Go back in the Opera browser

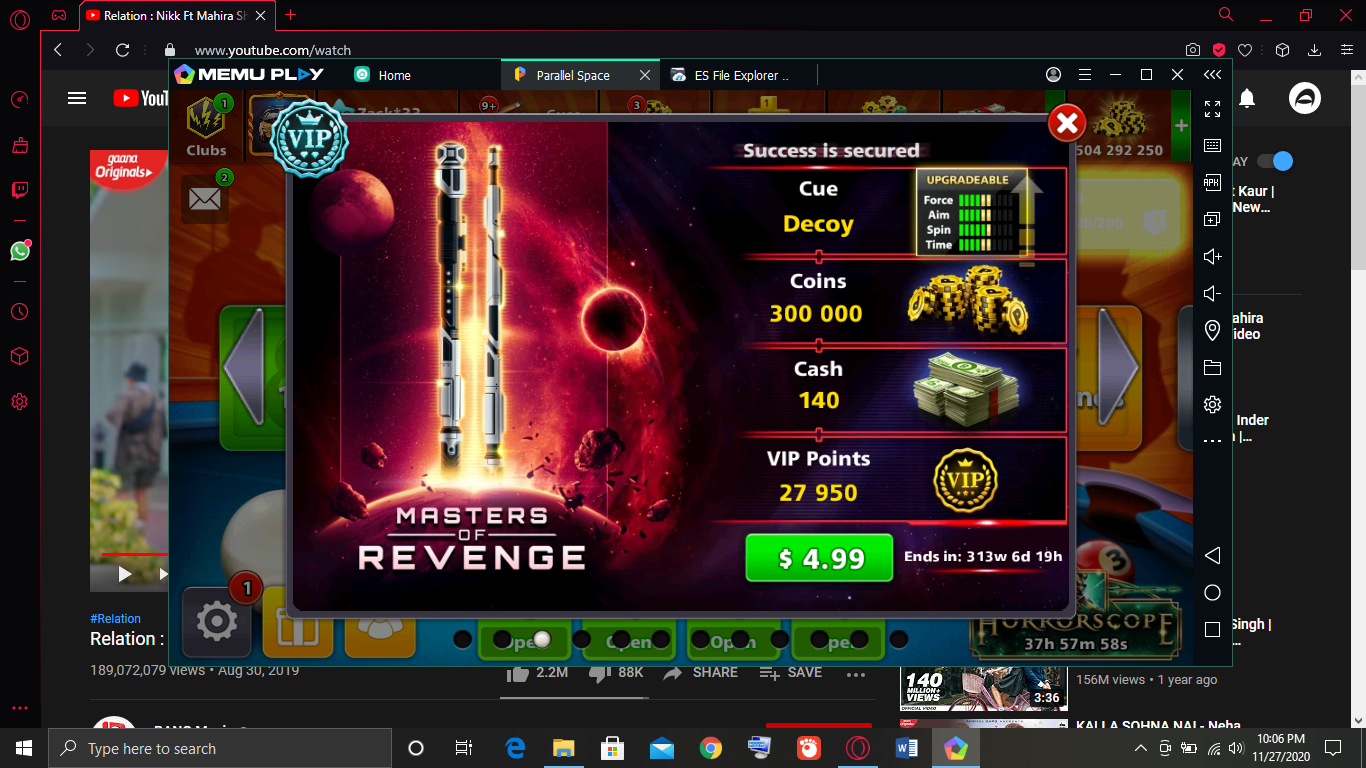(x=58, y=50)
